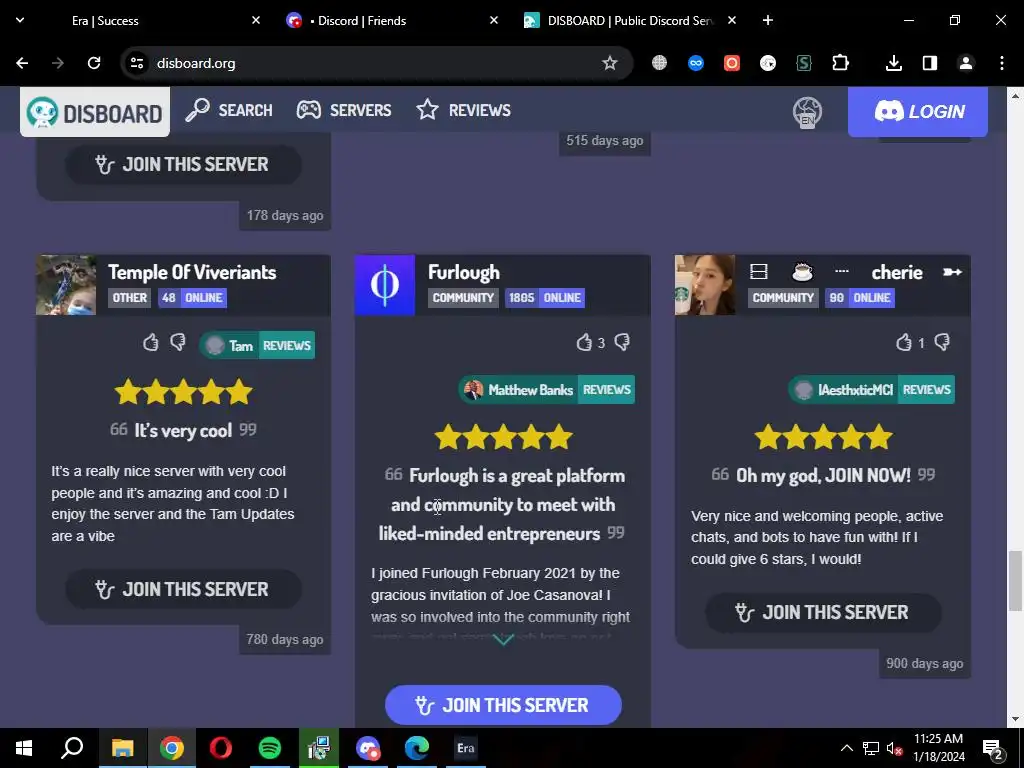Log in with the Discord LOGIN button
The width and height of the screenshot is (1024, 768).
pyautogui.click(x=918, y=112)
